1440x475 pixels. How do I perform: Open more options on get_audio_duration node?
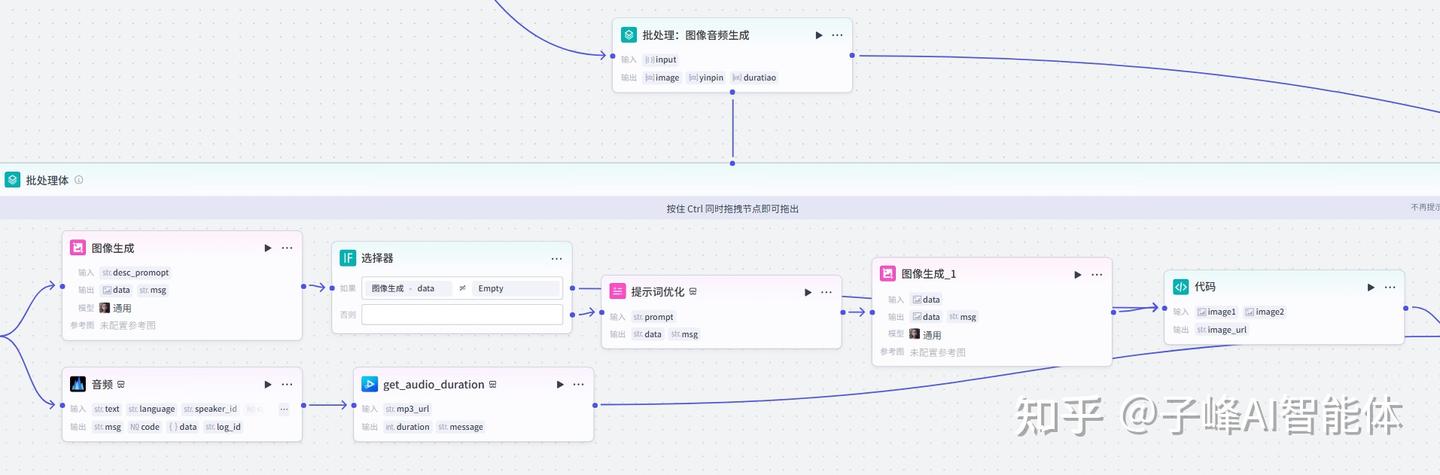pos(579,384)
